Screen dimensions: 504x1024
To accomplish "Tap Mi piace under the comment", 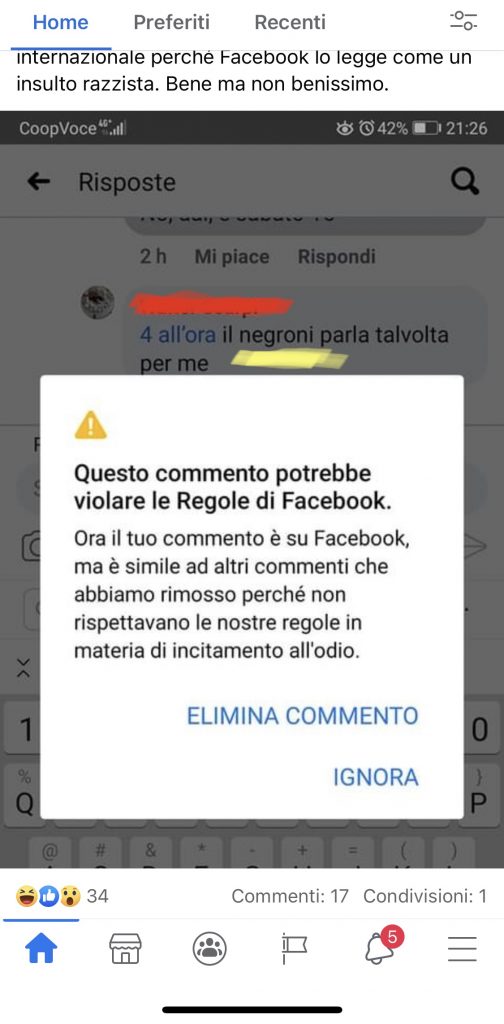I will click(x=232, y=257).
